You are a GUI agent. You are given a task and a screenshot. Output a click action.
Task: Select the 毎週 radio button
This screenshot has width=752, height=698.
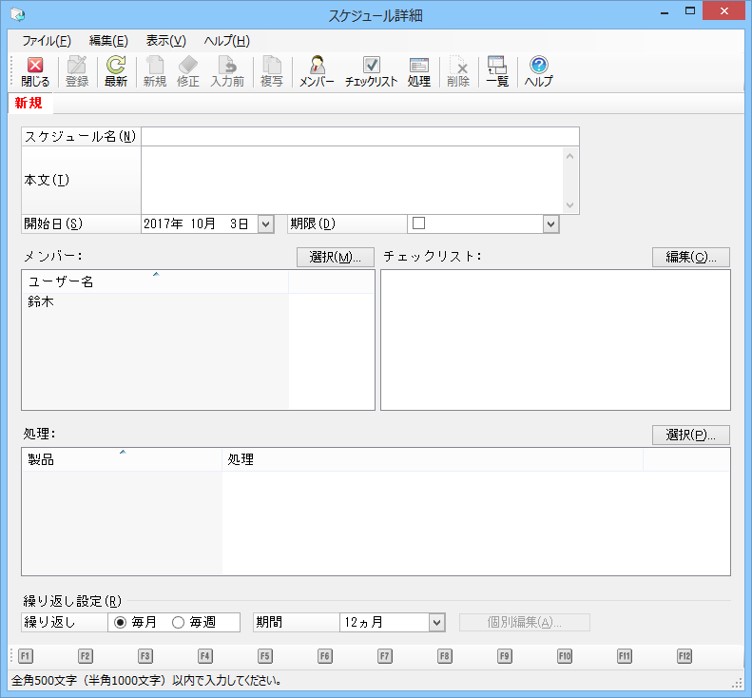179,622
